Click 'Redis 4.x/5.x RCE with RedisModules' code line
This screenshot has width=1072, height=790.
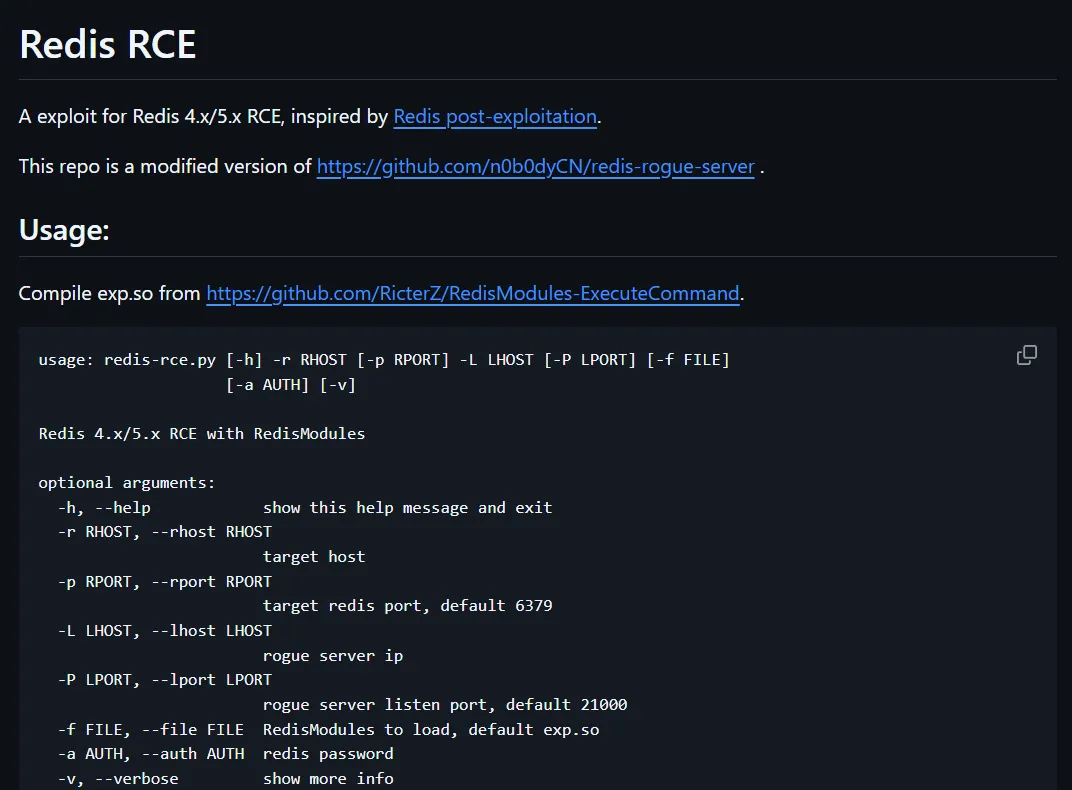tap(202, 433)
